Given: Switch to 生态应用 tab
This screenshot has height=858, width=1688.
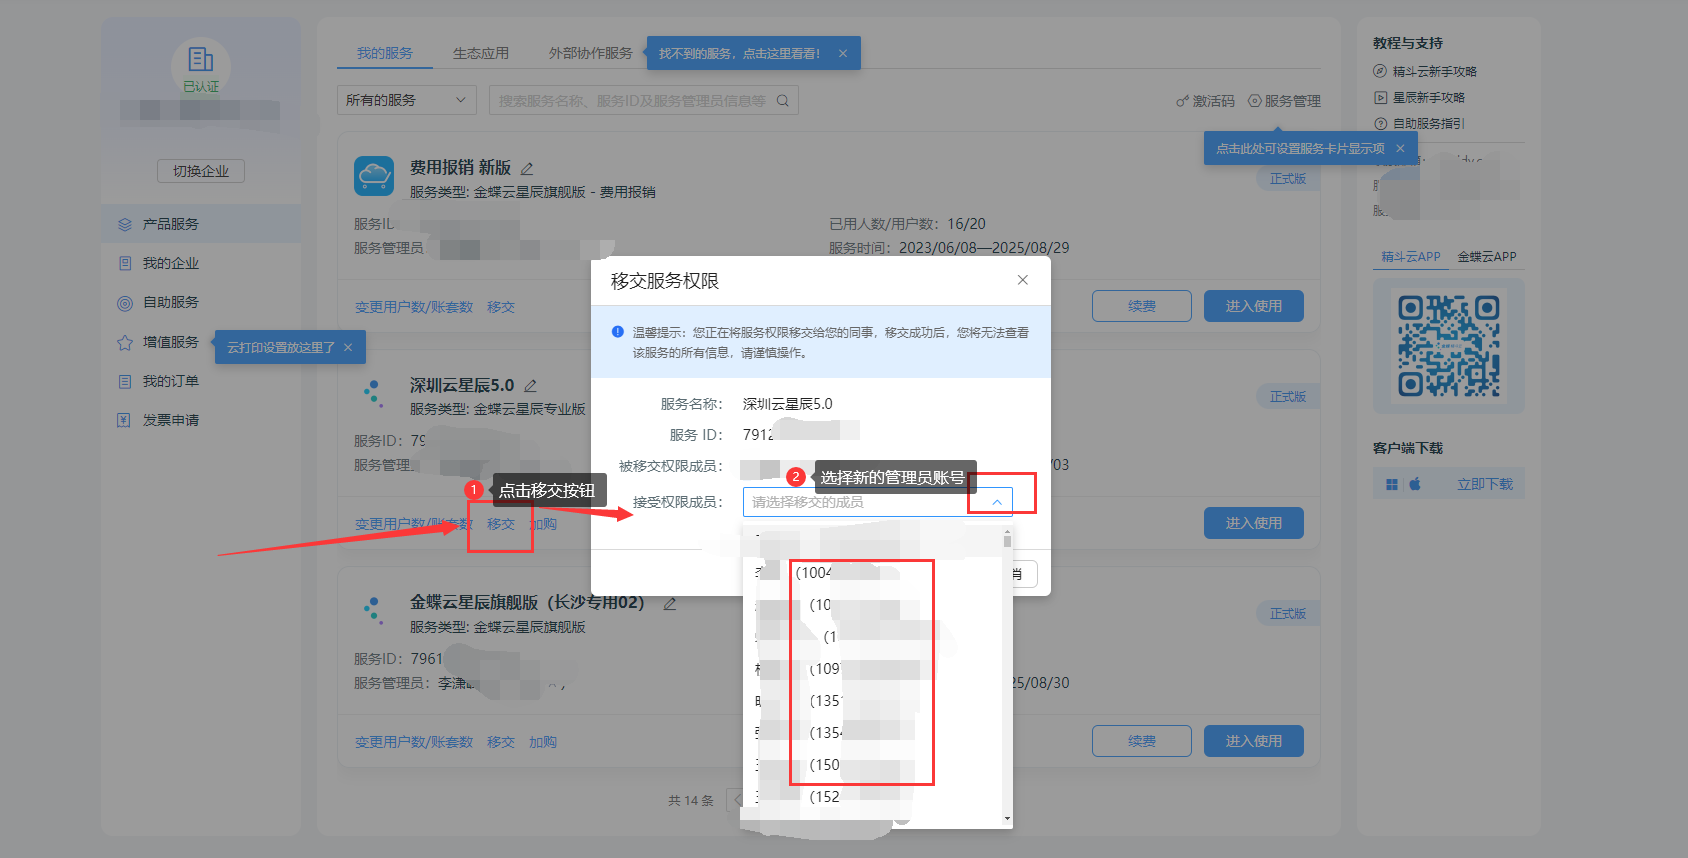Looking at the screenshot, I should (481, 53).
